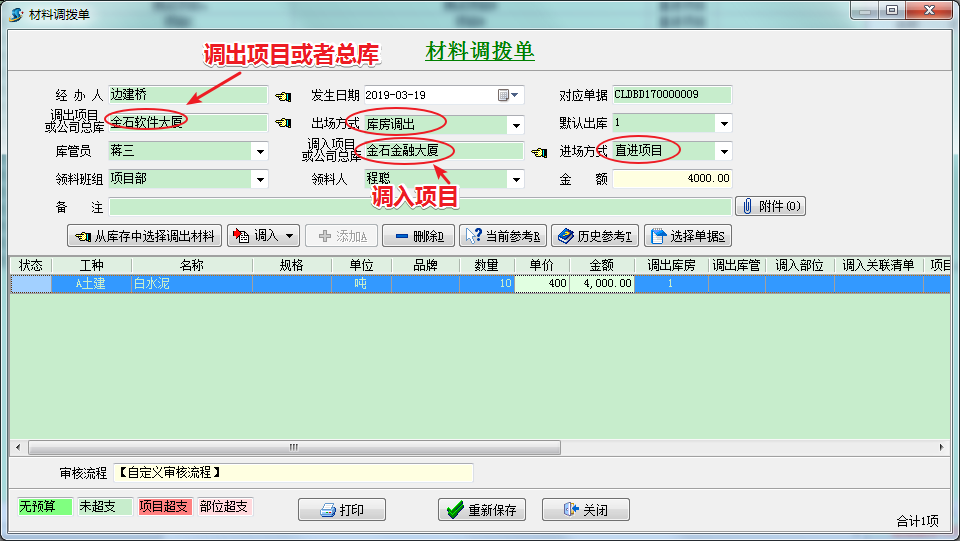Click the 项目超支 red legend swatch
Screen dimensions: 960x541
[165, 506]
